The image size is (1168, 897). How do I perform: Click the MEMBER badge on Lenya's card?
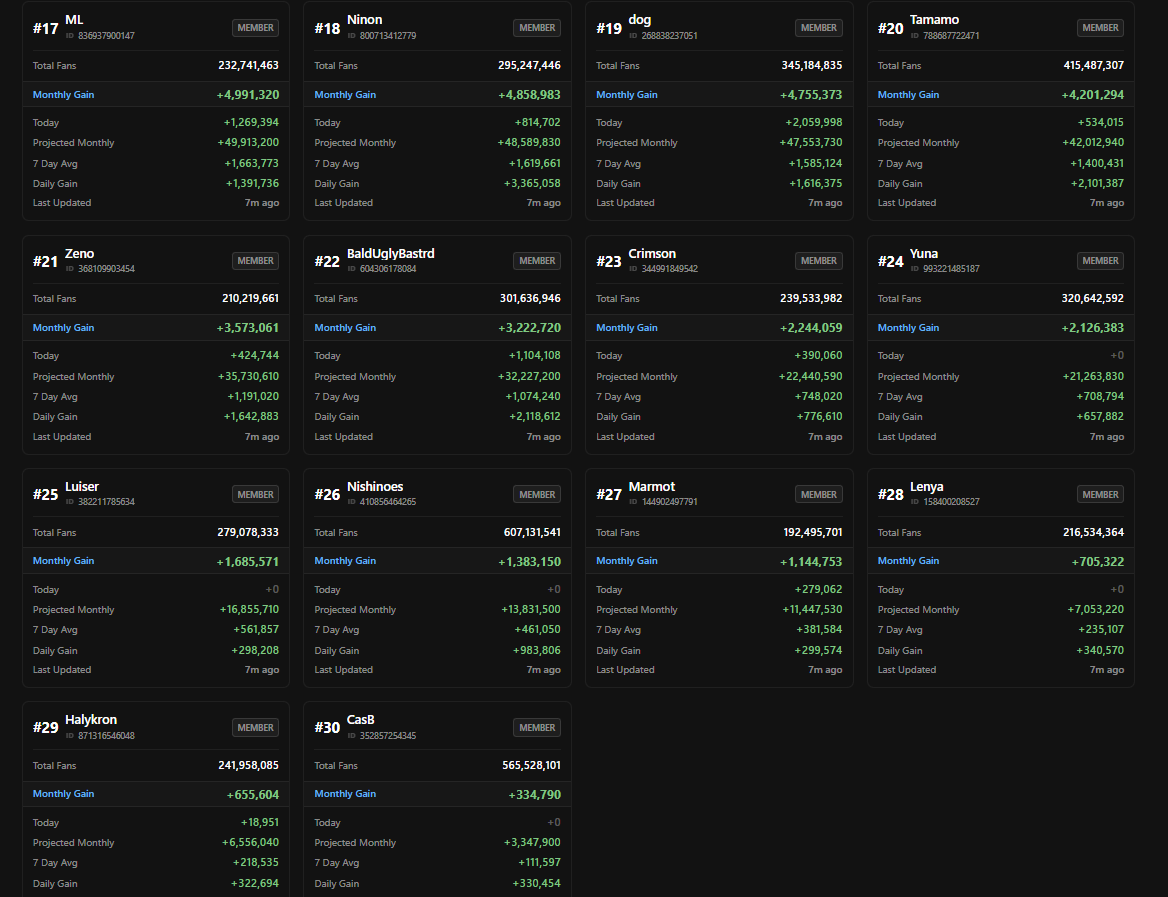(x=1100, y=495)
